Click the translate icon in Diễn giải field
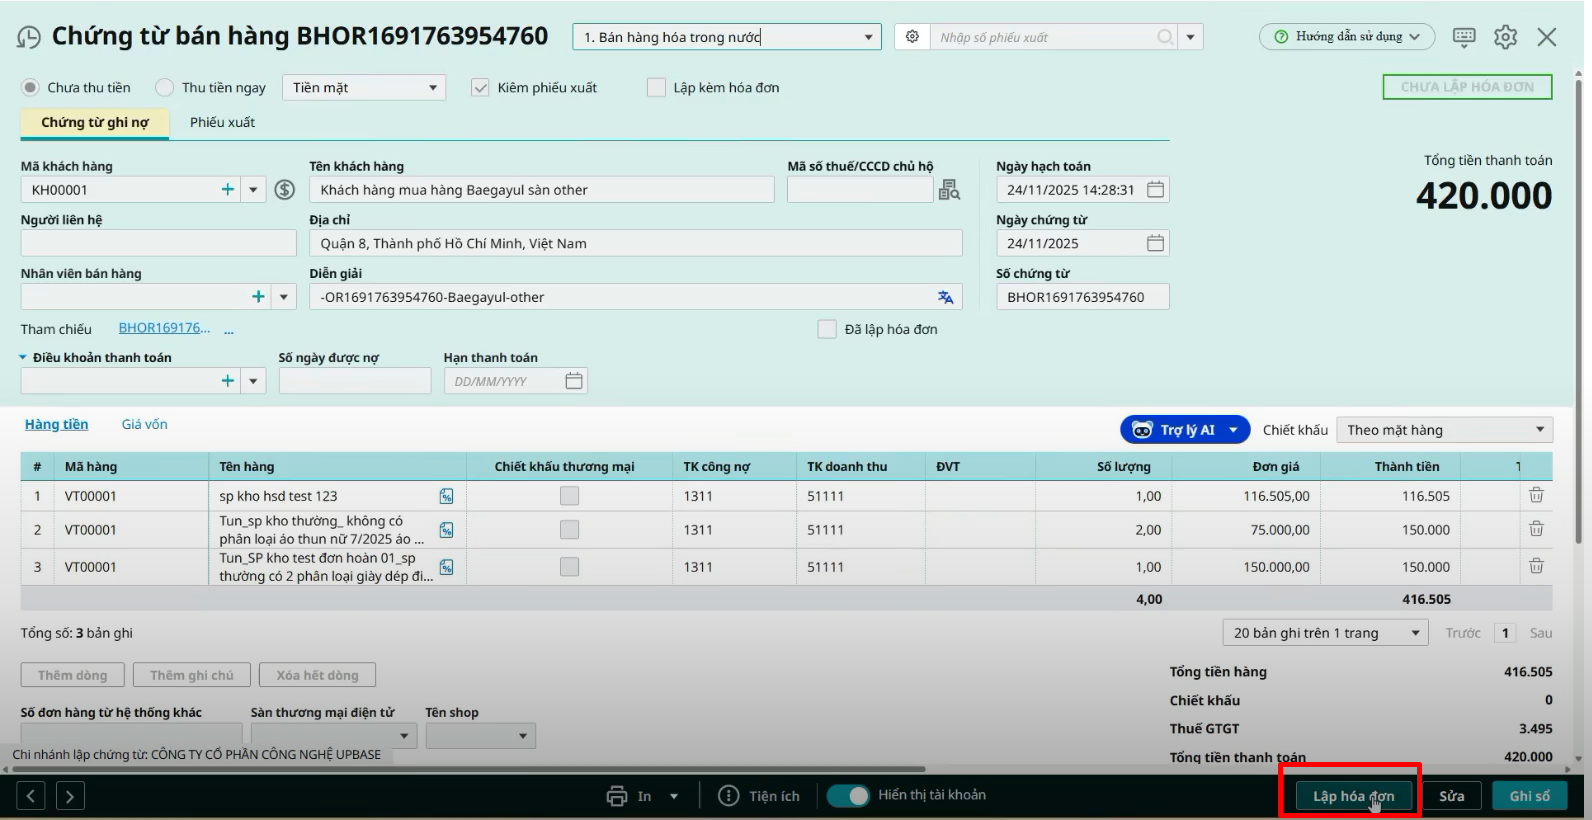The height and width of the screenshot is (820, 1592). (x=945, y=297)
